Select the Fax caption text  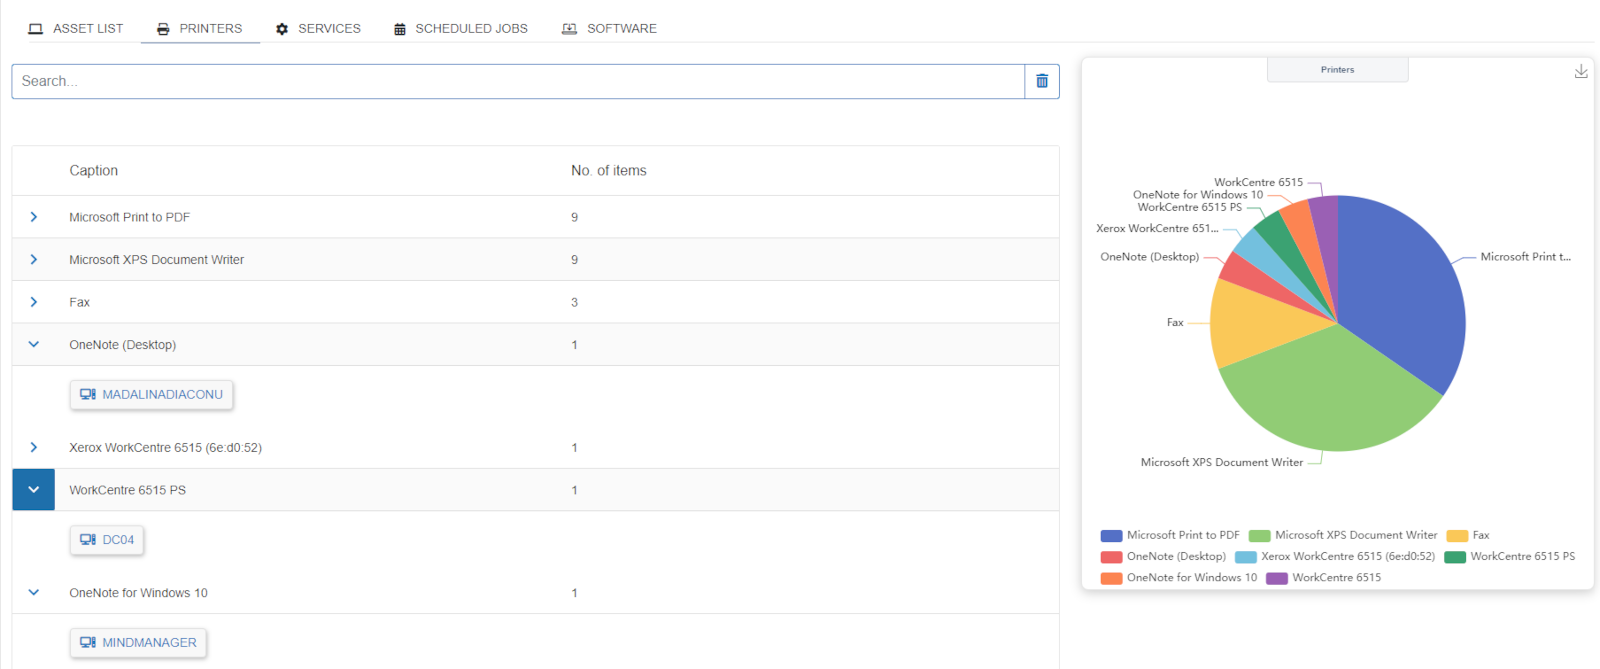[79, 302]
